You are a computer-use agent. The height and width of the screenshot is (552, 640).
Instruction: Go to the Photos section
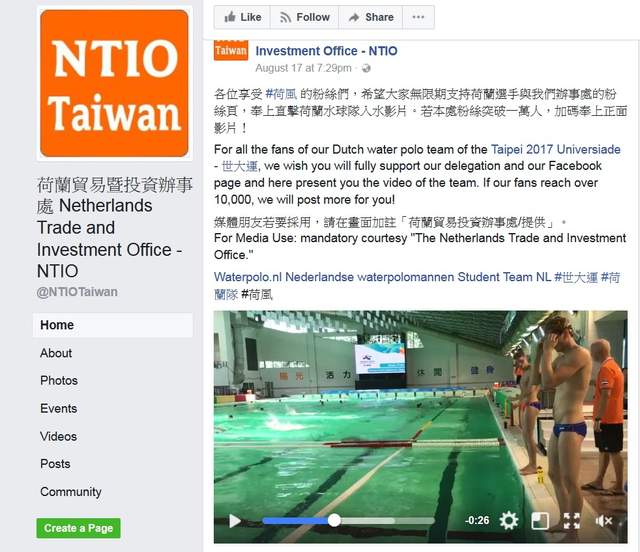59,381
